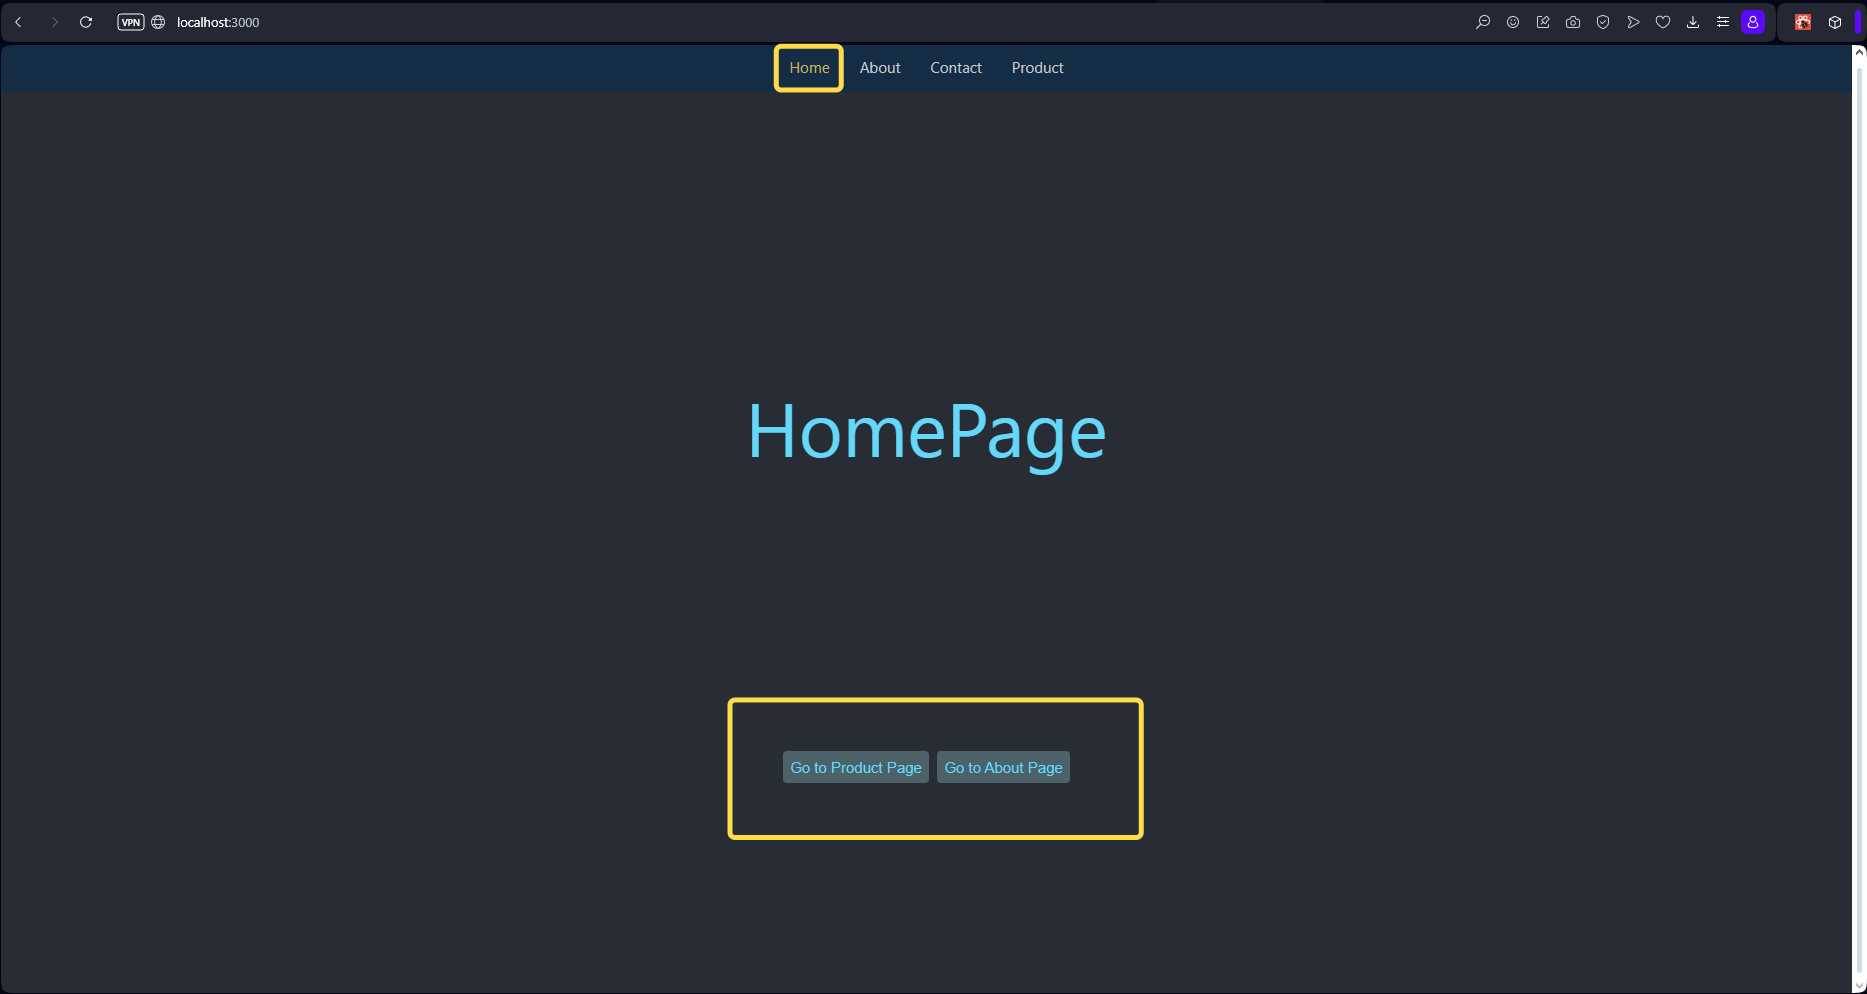Viewport: 1867px width, 994px height.
Task: Open the emoji smiley icon
Action: point(1513,22)
